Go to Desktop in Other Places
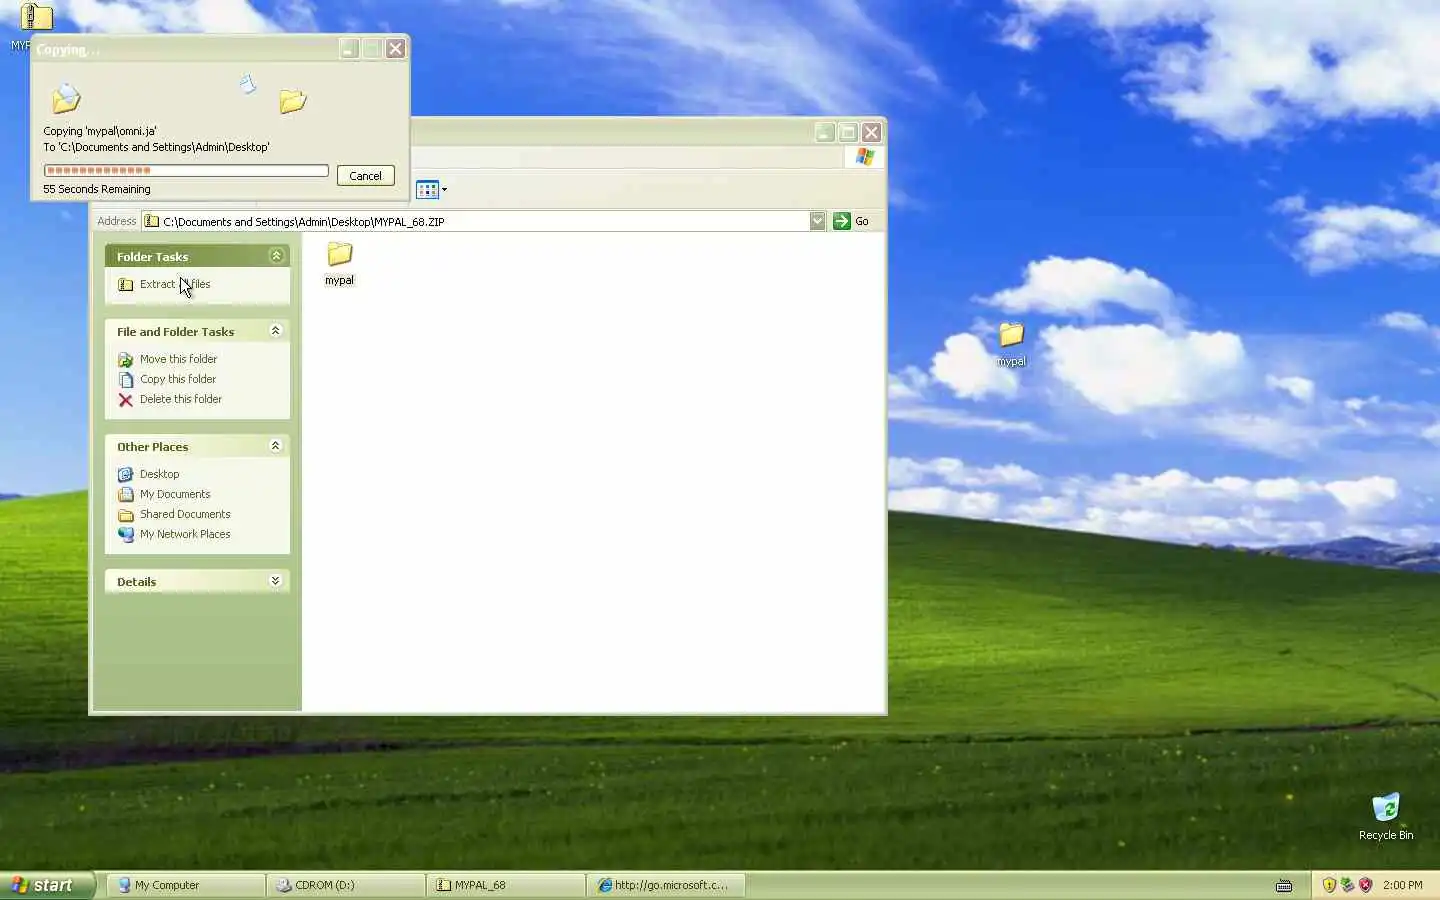 (160, 474)
